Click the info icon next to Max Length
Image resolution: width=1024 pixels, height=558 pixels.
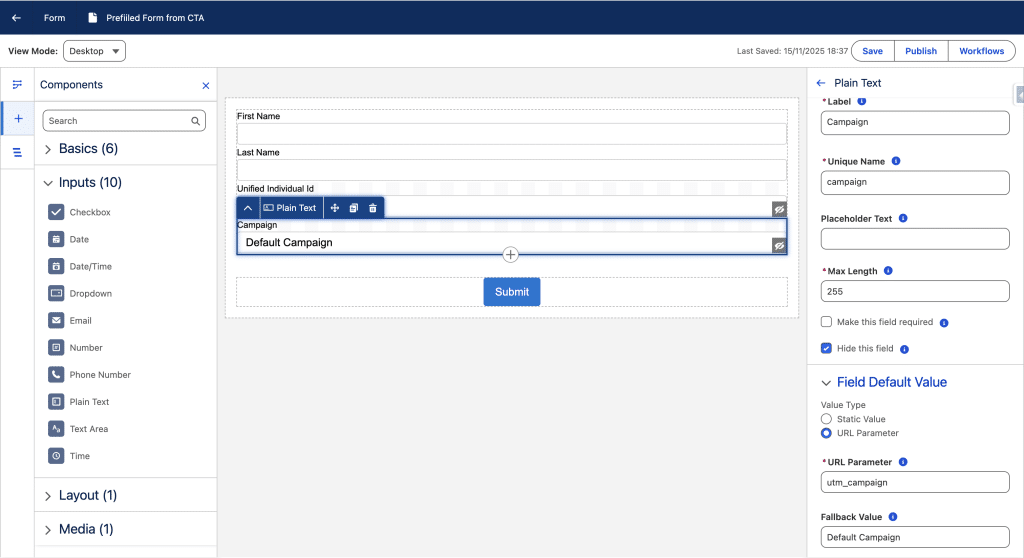point(888,271)
